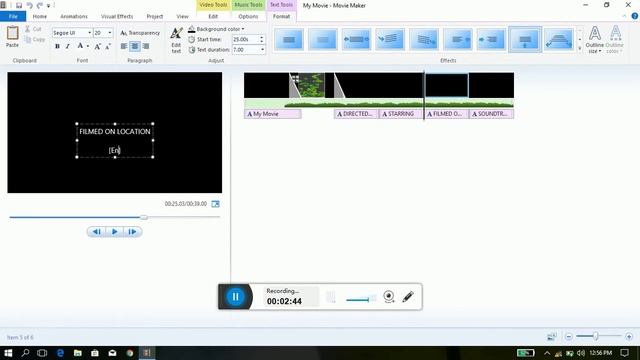
Task: Apply the fifth fly-out lines text effect
Action: tap(424, 40)
